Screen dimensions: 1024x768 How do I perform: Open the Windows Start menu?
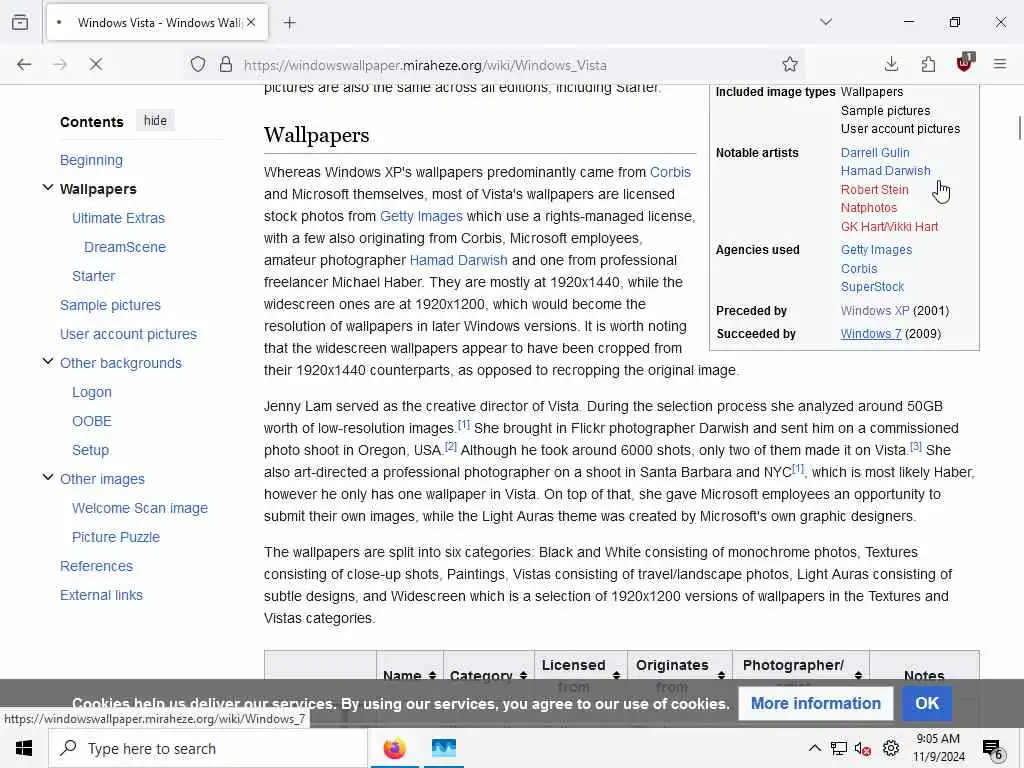pyautogui.click(x=24, y=748)
